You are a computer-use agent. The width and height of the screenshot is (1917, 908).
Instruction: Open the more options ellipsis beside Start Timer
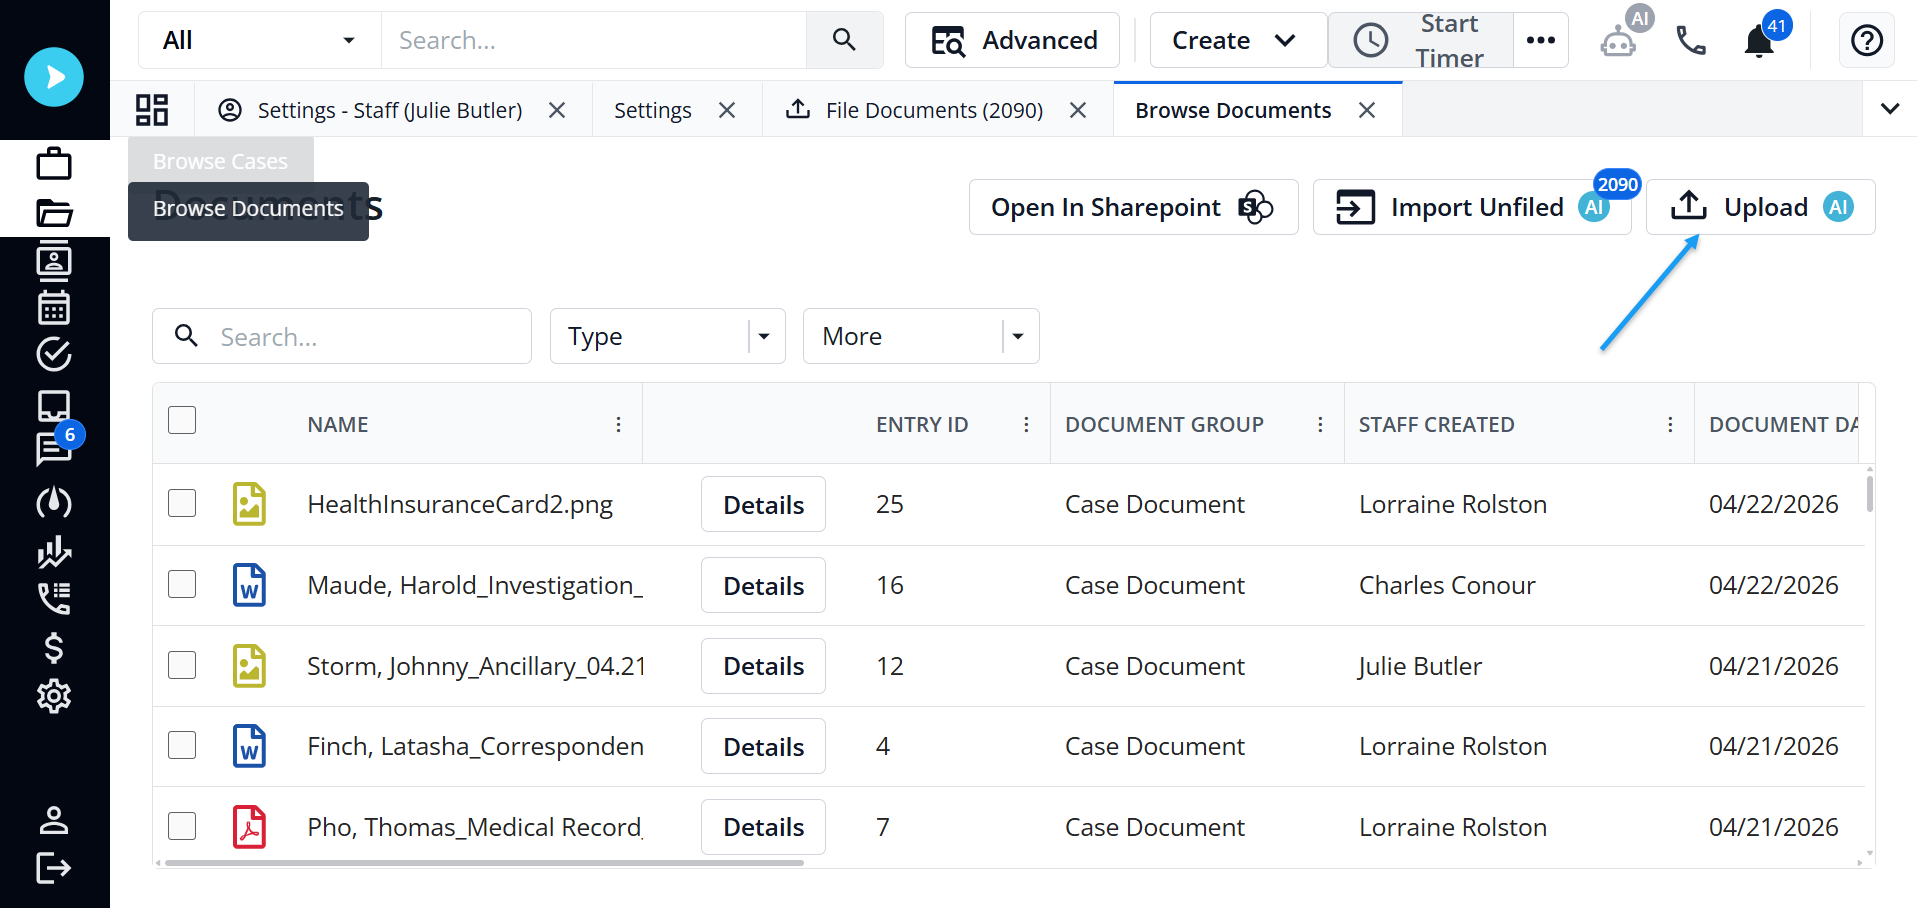[1541, 40]
